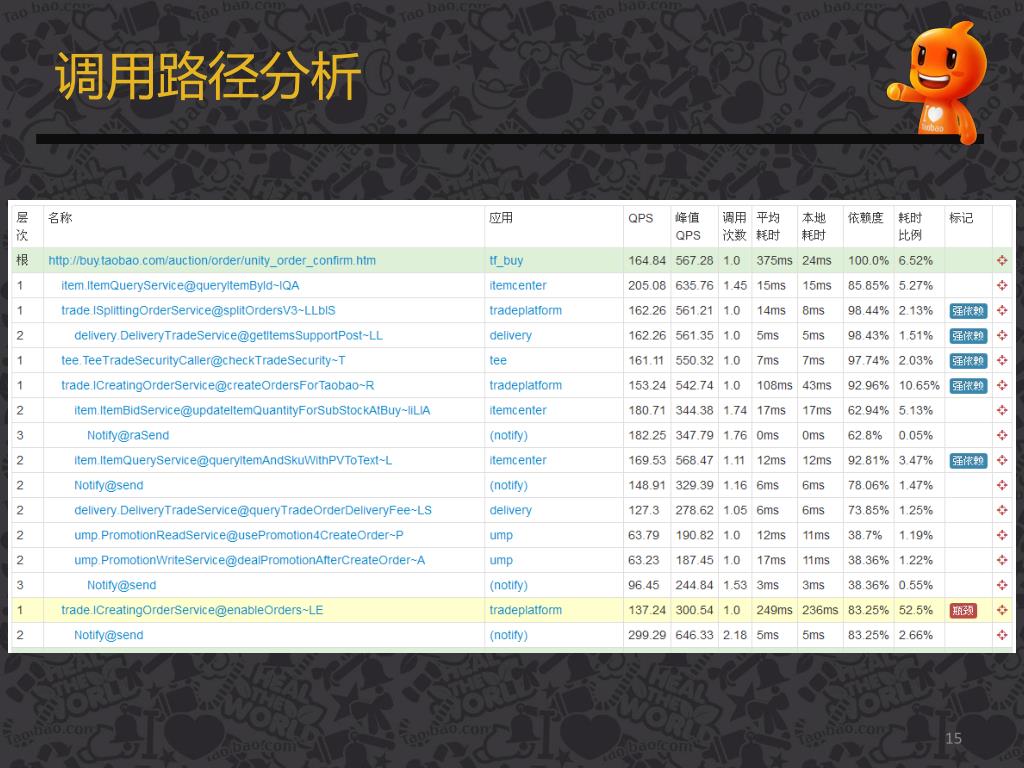
Task: Click the red target icon in the tf_buy row
Action: point(1002,261)
